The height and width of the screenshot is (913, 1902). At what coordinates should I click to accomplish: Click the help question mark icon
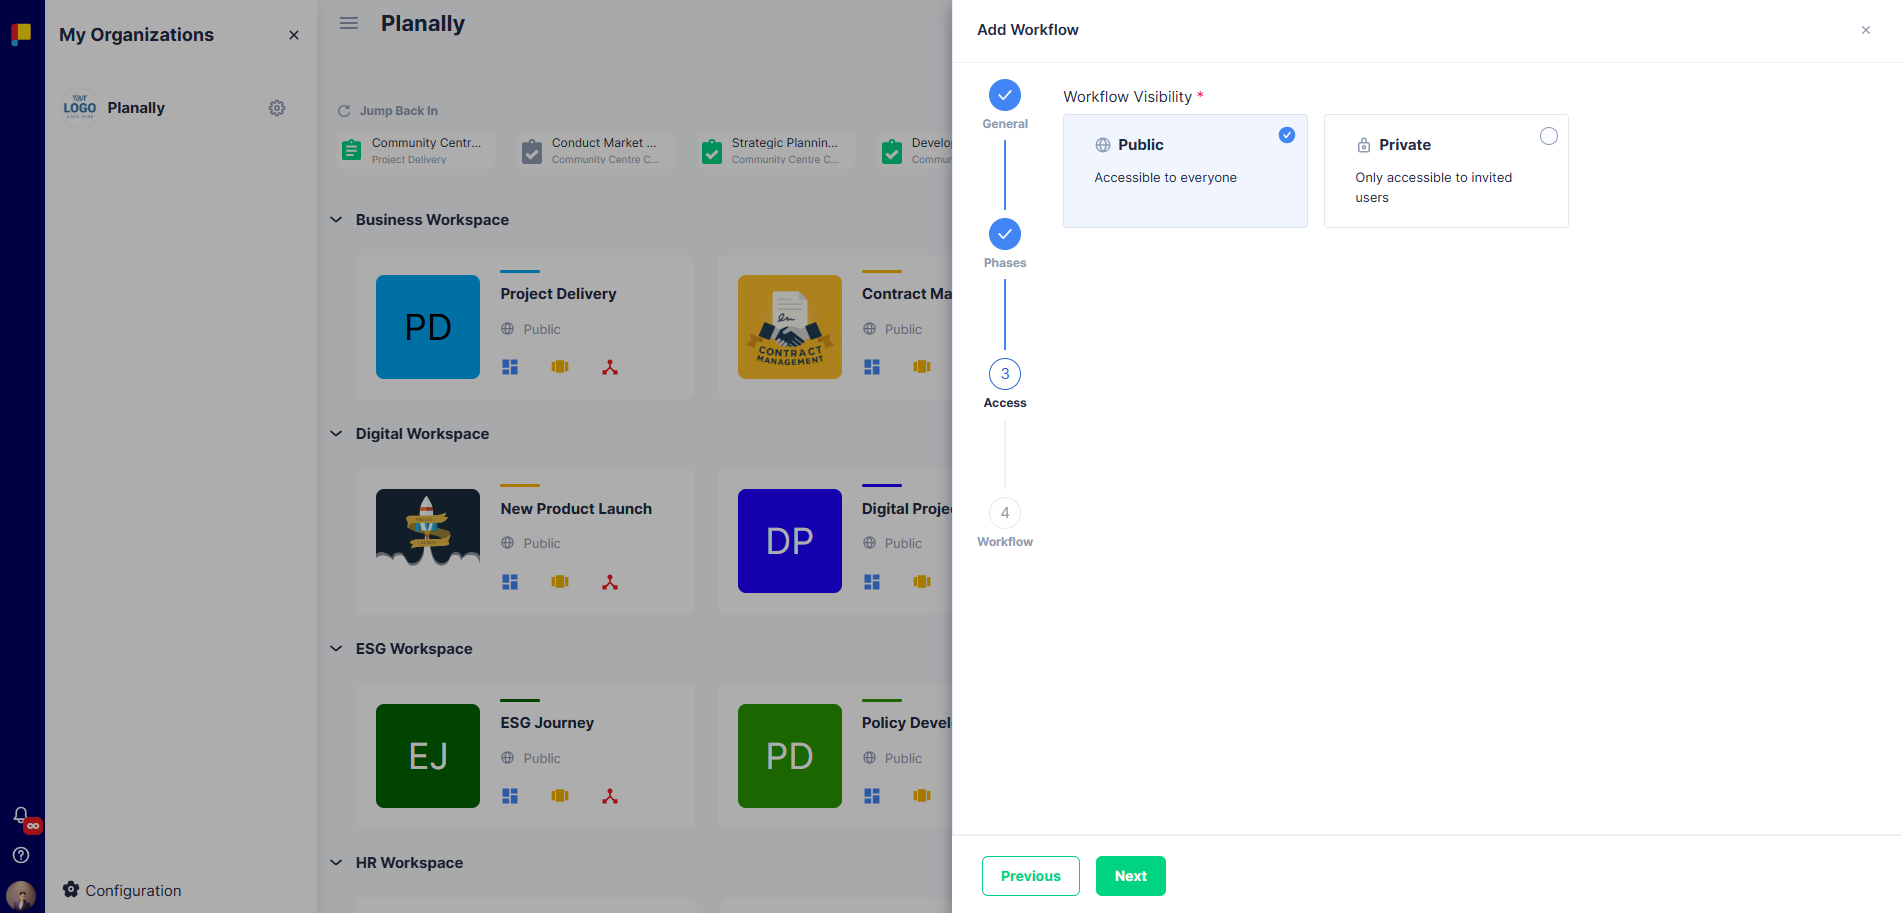tap(21, 855)
